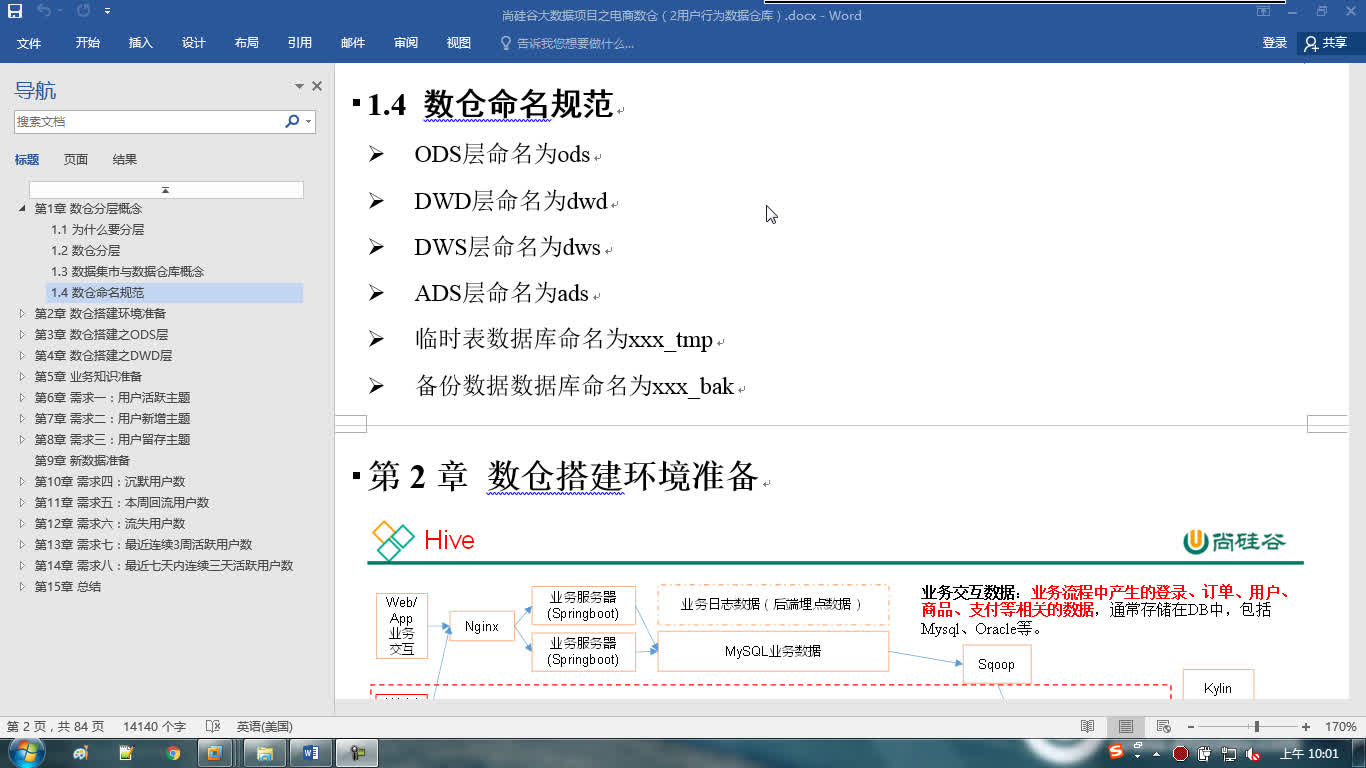The height and width of the screenshot is (768, 1366).
Task: Switch to Print Layout view
Action: tap(1126, 726)
